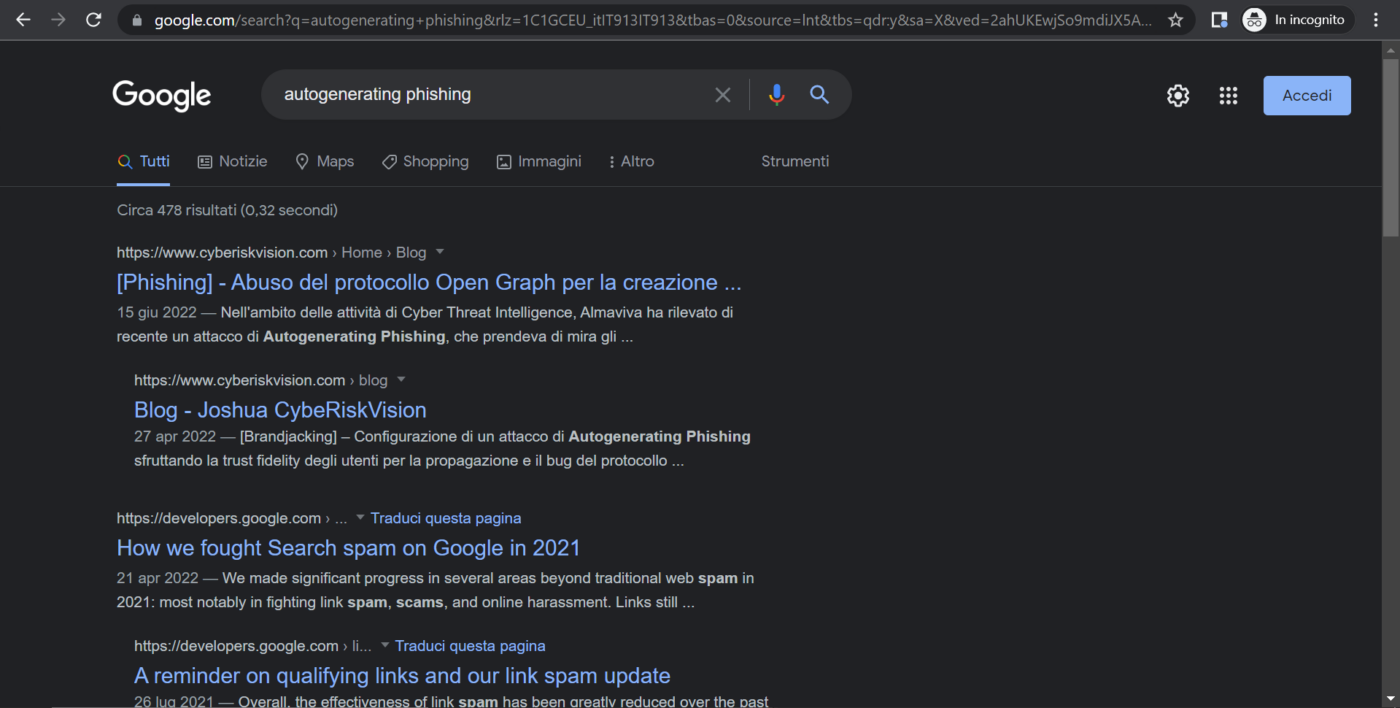Image resolution: width=1400 pixels, height=708 pixels.
Task: Start voice search with the microphone
Action: (x=776, y=95)
